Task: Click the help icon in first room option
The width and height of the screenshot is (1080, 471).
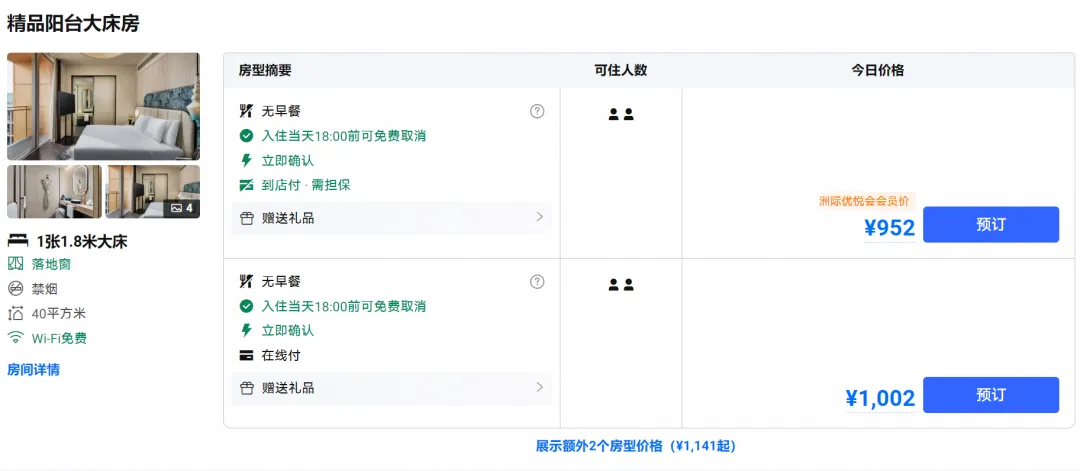Action: [537, 111]
